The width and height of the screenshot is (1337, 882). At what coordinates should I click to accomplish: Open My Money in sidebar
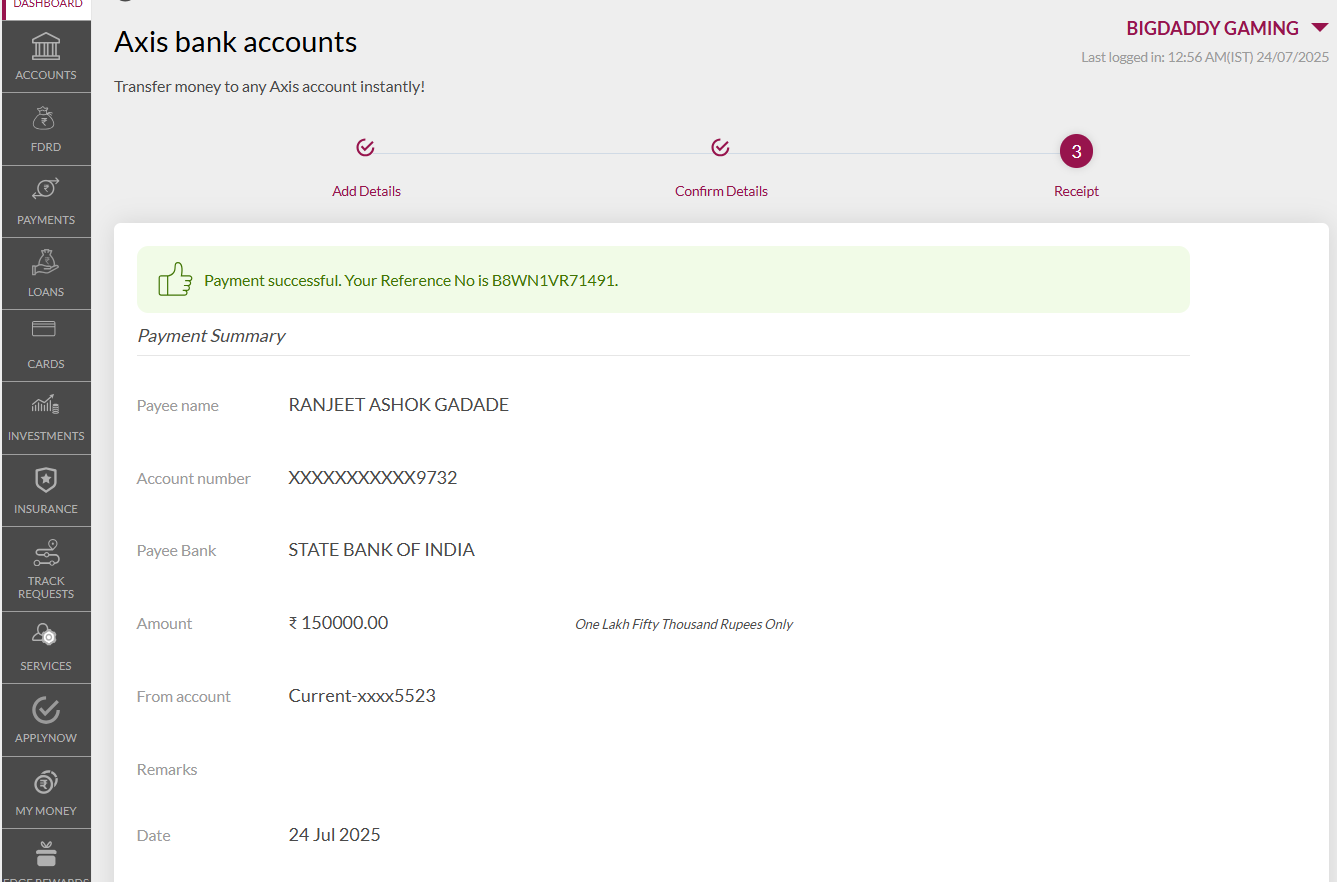(x=46, y=793)
